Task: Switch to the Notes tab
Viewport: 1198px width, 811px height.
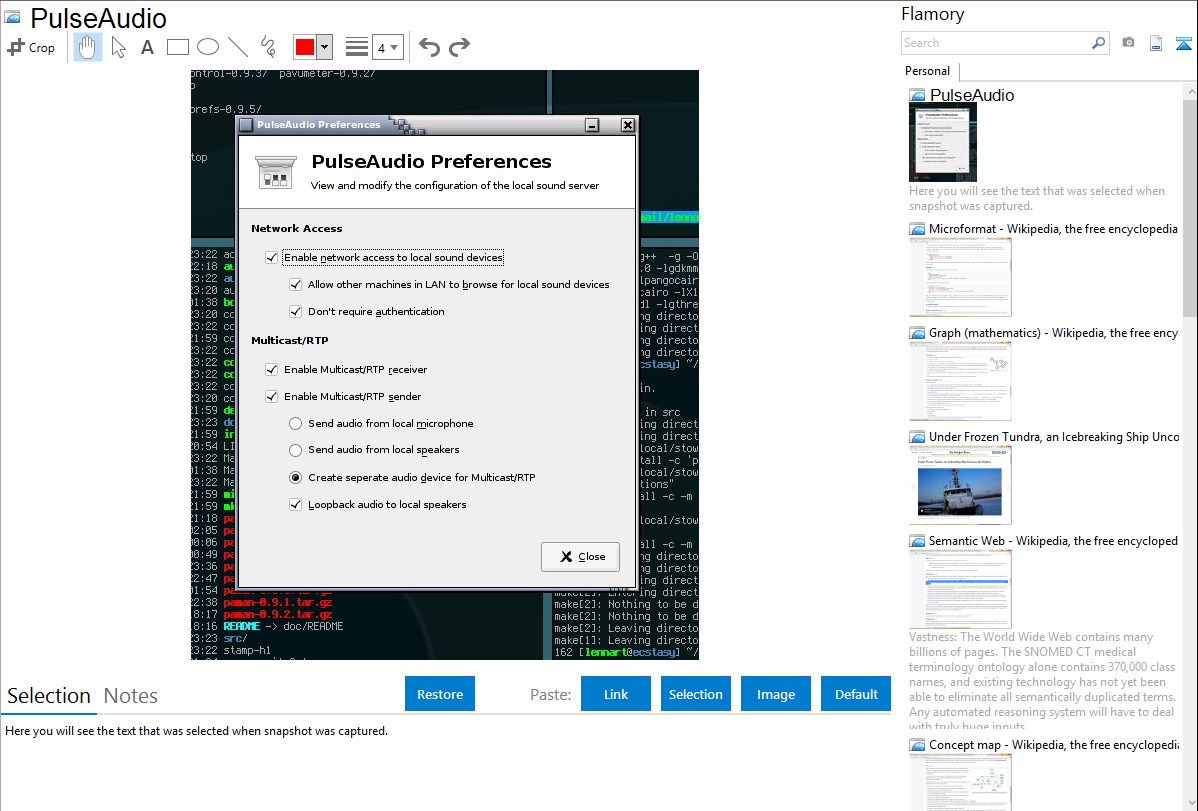Action: (x=130, y=696)
